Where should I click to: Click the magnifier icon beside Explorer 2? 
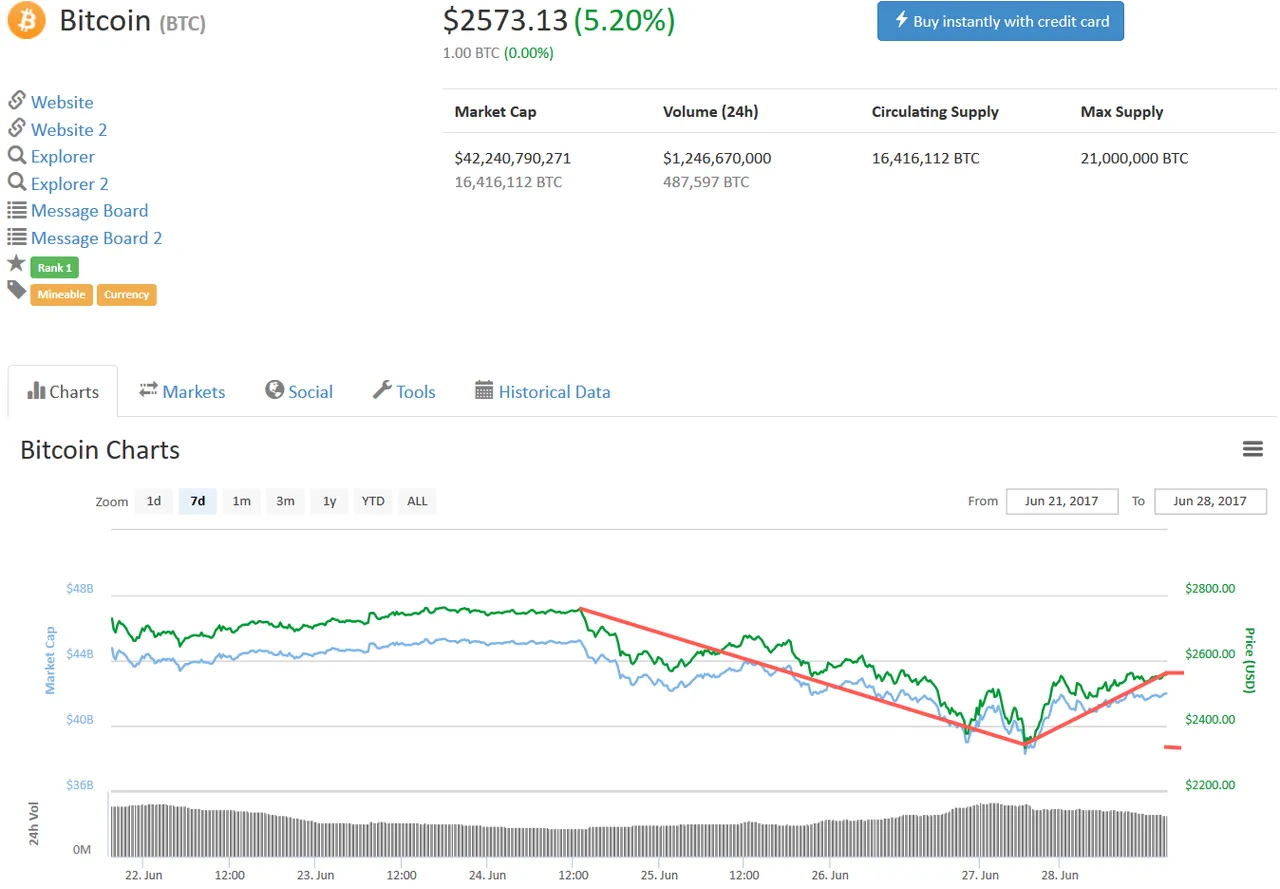click(16, 182)
